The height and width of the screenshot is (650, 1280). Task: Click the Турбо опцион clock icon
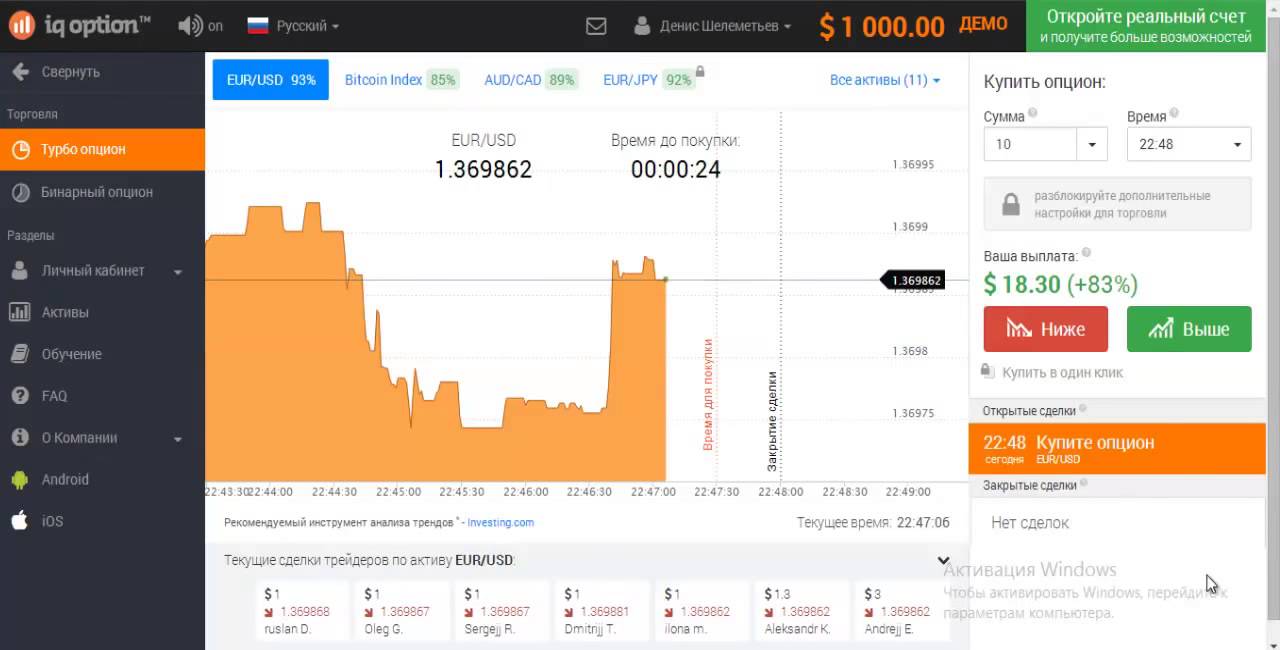pyautogui.click(x=19, y=149)
